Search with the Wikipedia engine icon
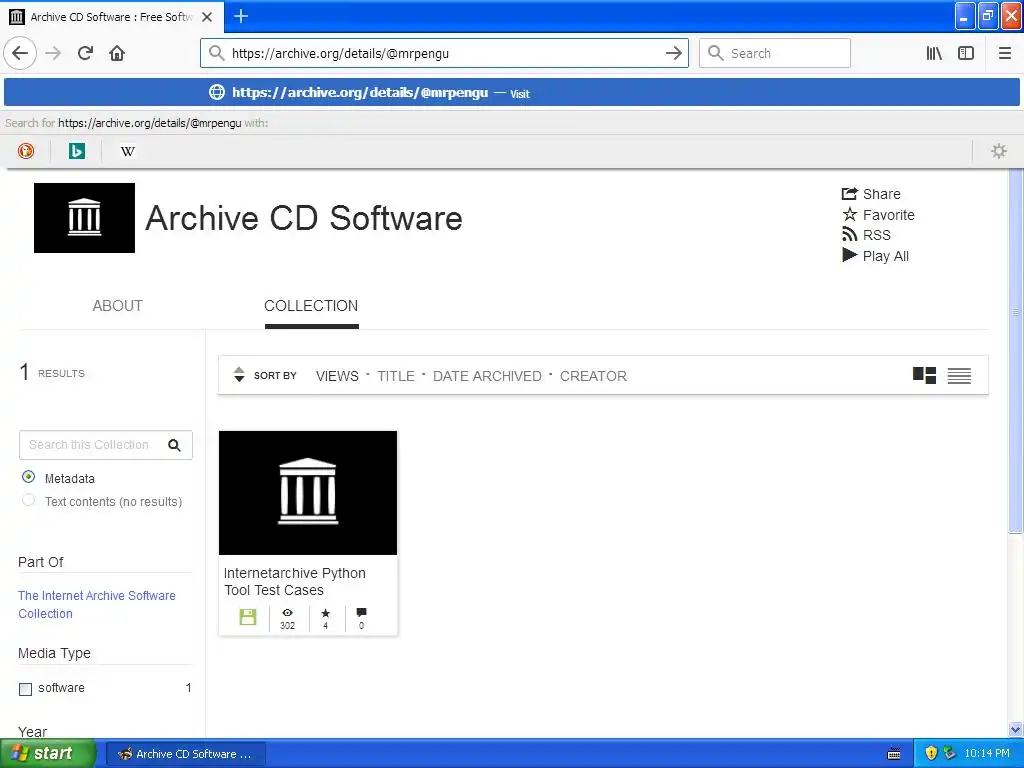Viewport: 1024px width, 768px height. 127,152
